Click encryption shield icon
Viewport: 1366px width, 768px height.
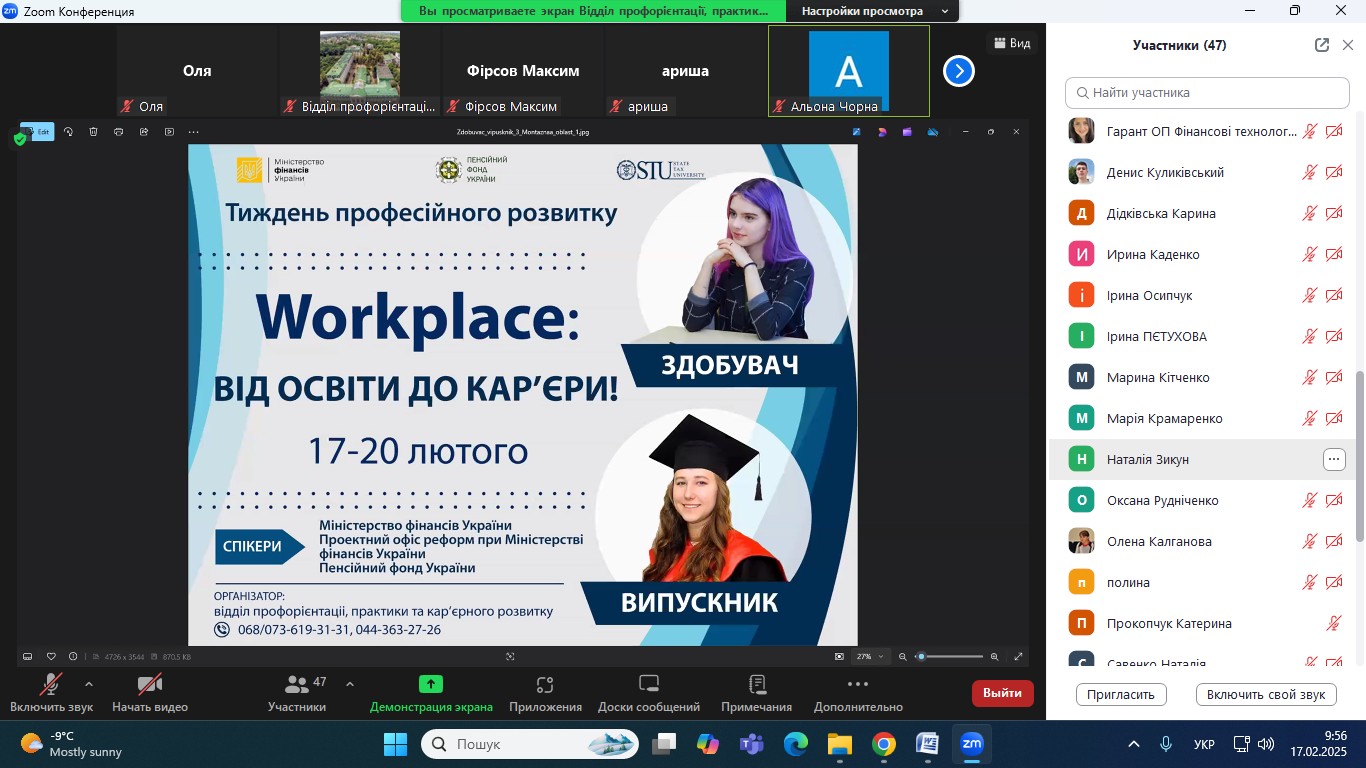click(x=20, y=140)
